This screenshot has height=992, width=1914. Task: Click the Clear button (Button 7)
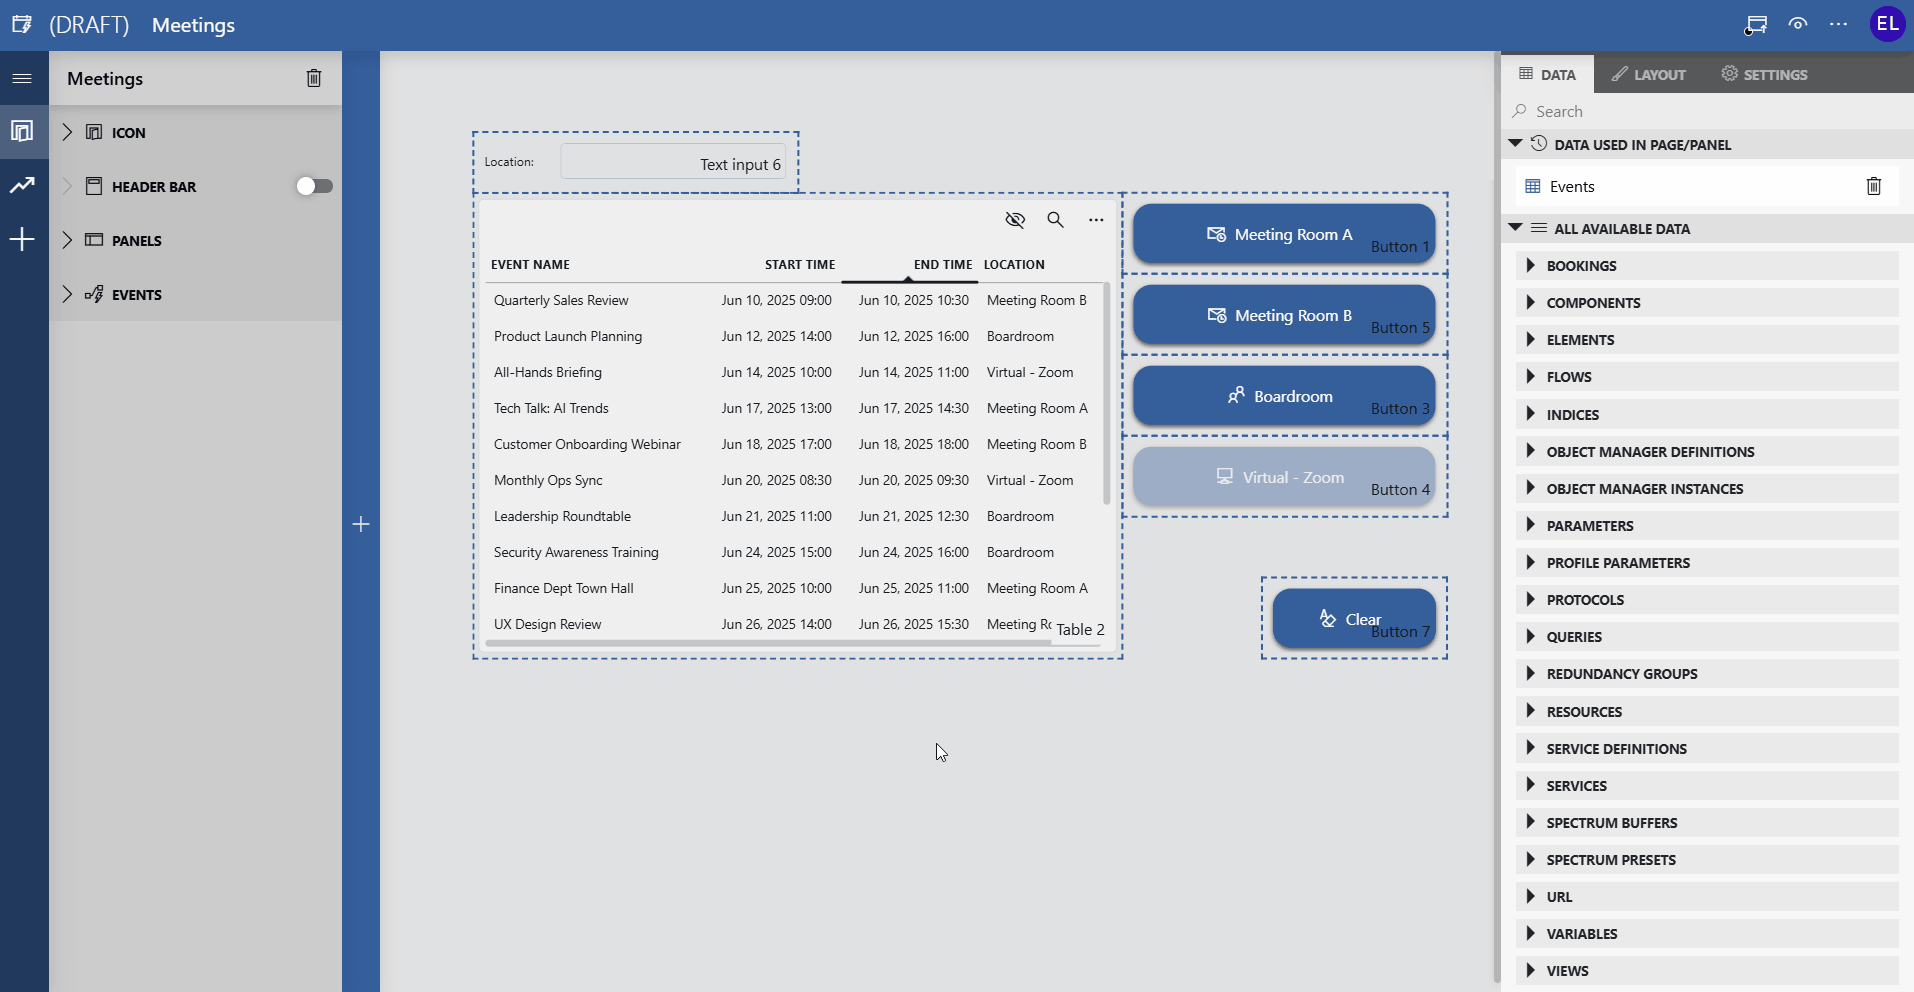pyautogui.click(x=1353, y=618)
